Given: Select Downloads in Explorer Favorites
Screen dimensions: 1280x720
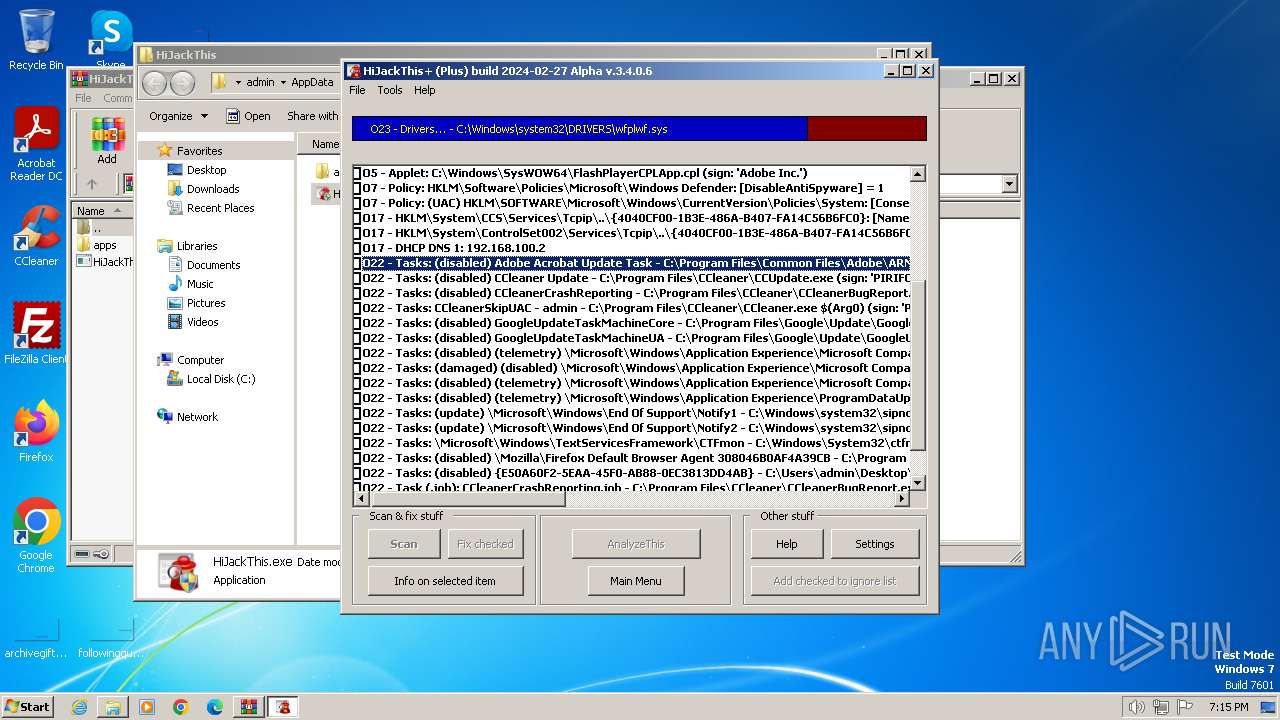Looking at the screenshot, I should point(212,189).
